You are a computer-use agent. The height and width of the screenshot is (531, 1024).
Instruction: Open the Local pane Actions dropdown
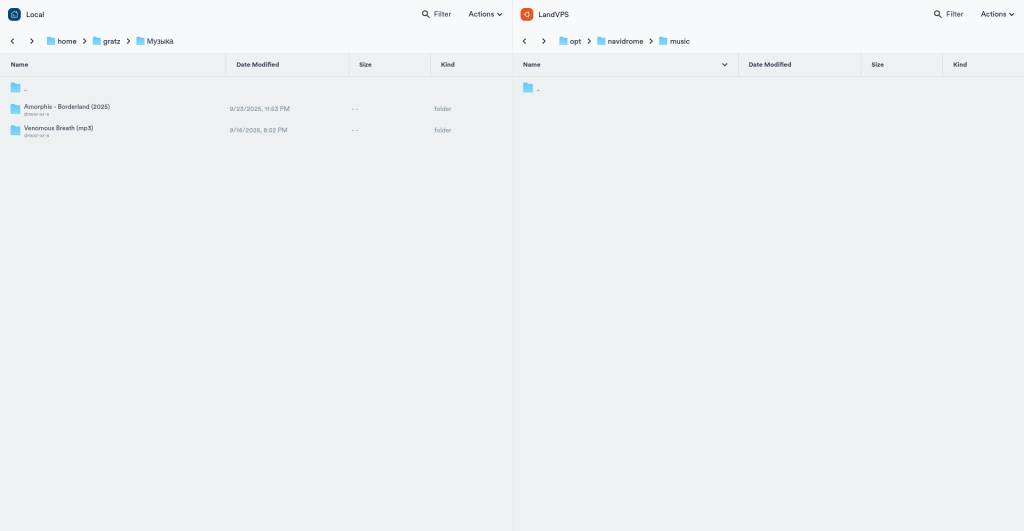point(485,14)
